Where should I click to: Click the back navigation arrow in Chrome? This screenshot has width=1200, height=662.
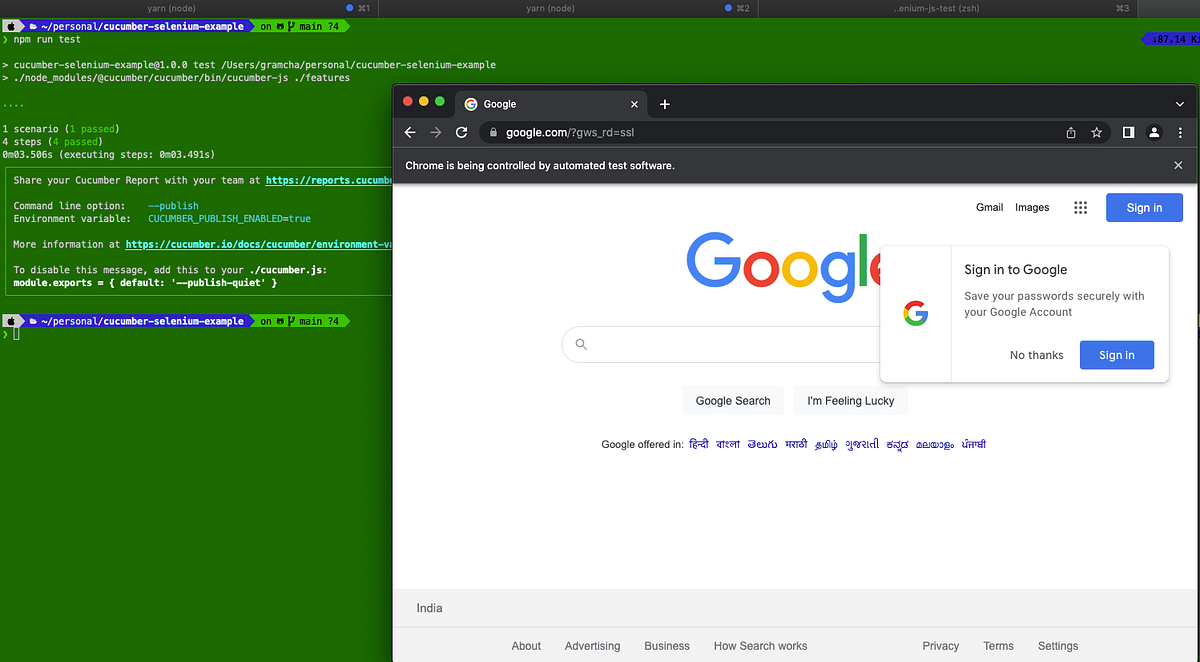[410, 131]
